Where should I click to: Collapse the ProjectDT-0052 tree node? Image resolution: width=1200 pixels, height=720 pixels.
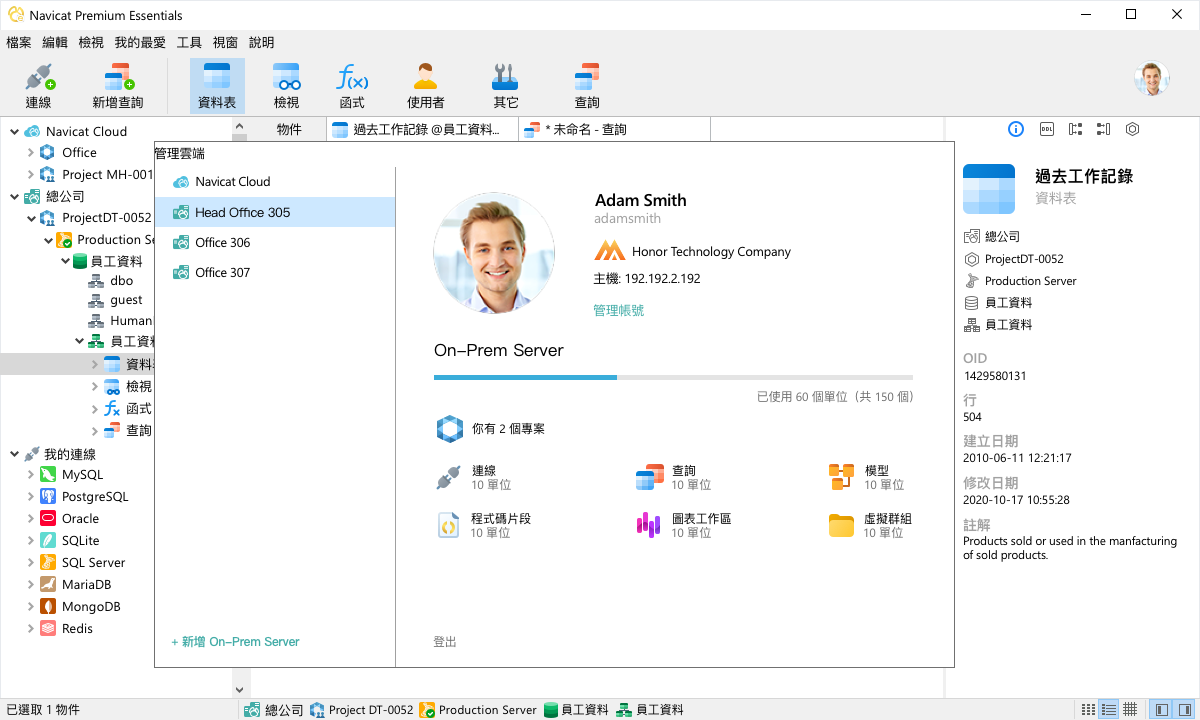coord(30,218)
